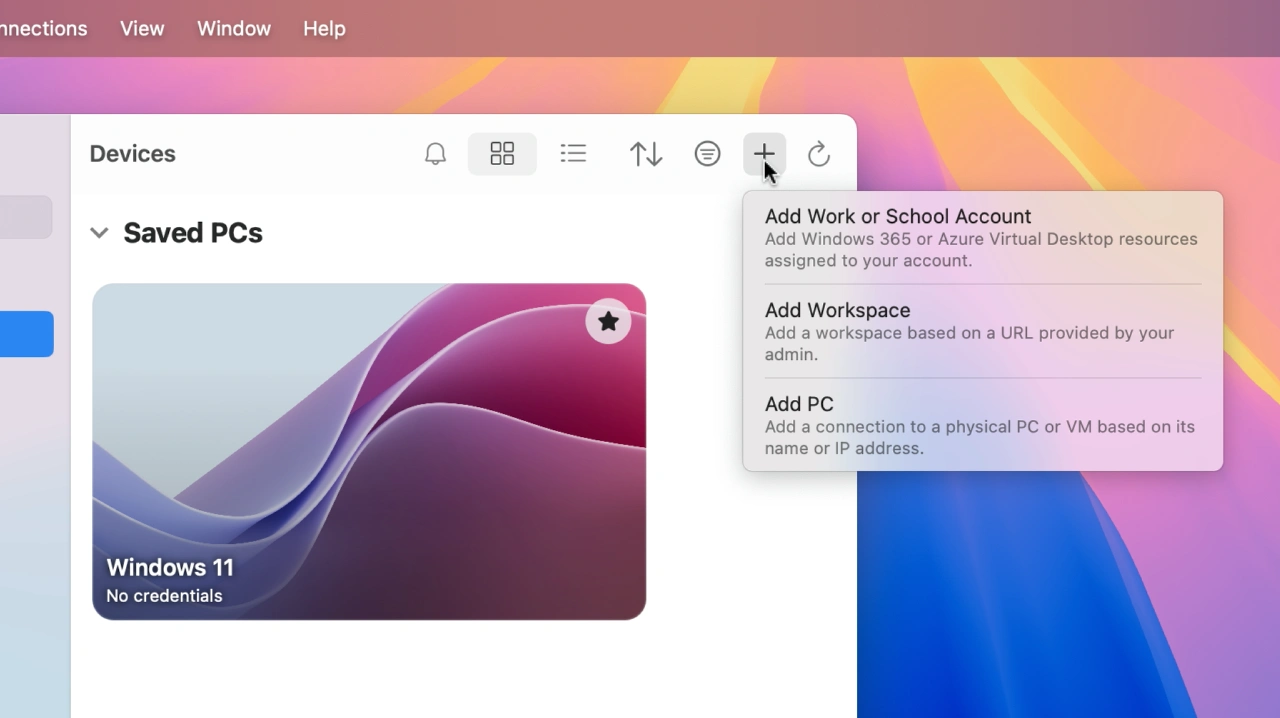Screen dimensions: 1280x718
Task: Select the highlighted blue sidebar item
Action: [26, 334]
